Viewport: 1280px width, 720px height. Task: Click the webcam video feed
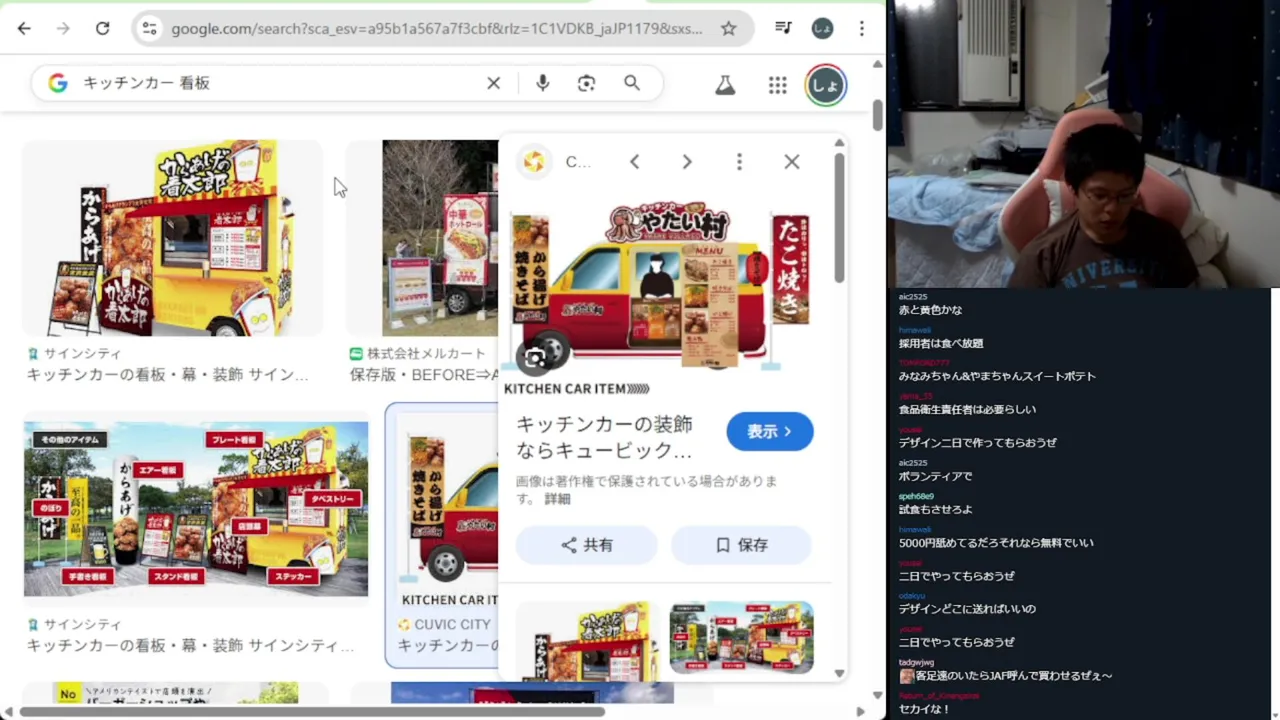[x=1083, y=144]
